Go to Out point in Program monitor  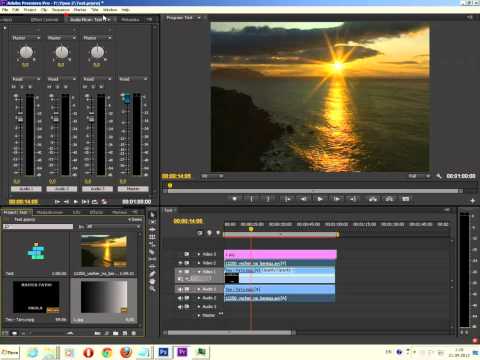coord(353,199)
